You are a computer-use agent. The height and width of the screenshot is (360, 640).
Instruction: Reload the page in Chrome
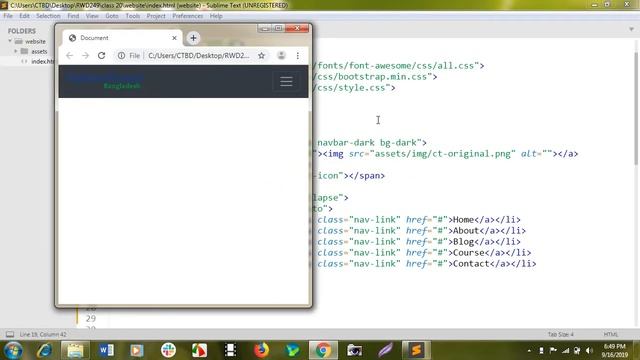coord(102,56)
